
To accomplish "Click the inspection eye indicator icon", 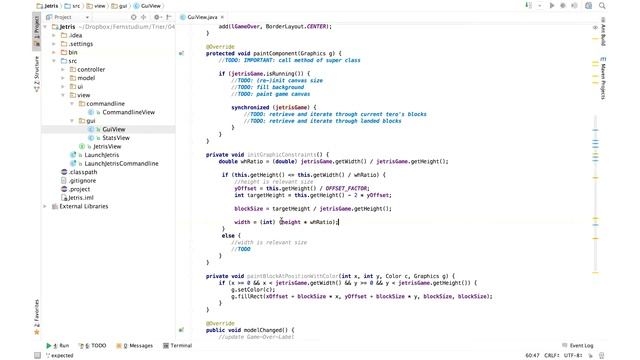I will (595, 27).
